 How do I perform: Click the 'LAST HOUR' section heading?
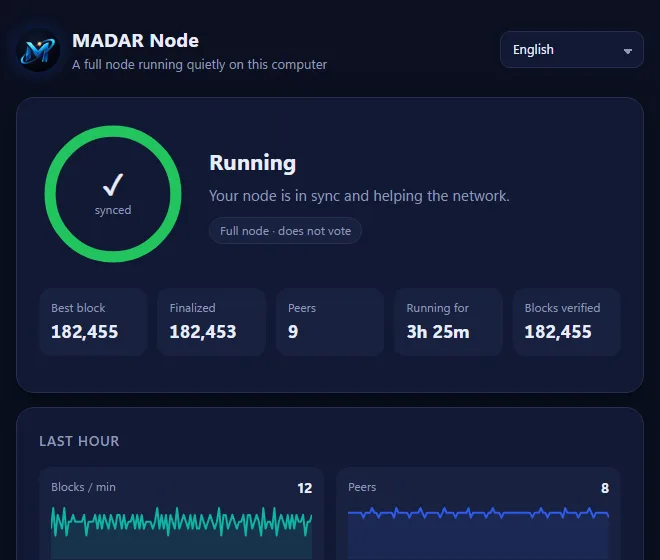[79, 441]
